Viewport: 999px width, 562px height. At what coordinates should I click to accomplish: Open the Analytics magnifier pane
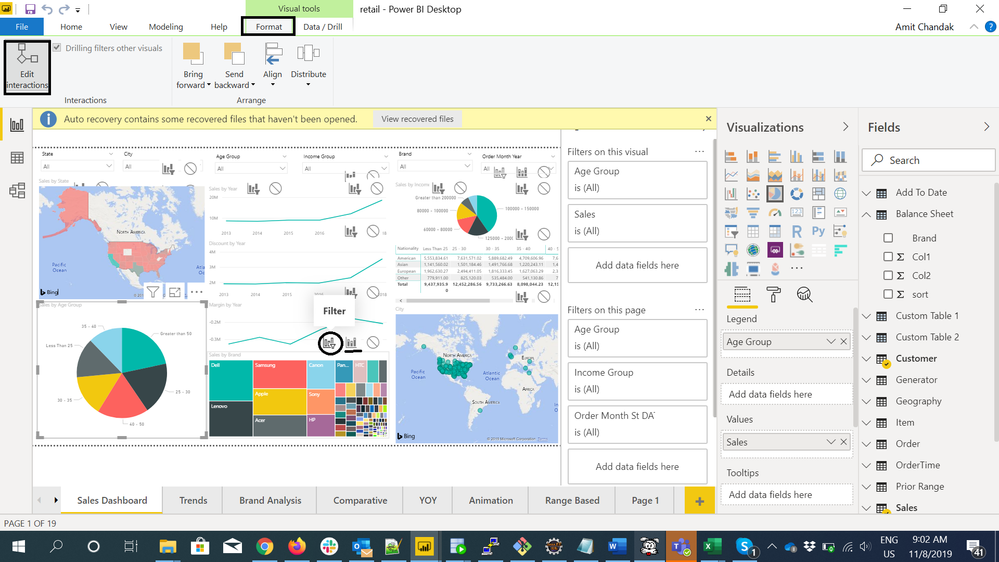coord(804,294)
